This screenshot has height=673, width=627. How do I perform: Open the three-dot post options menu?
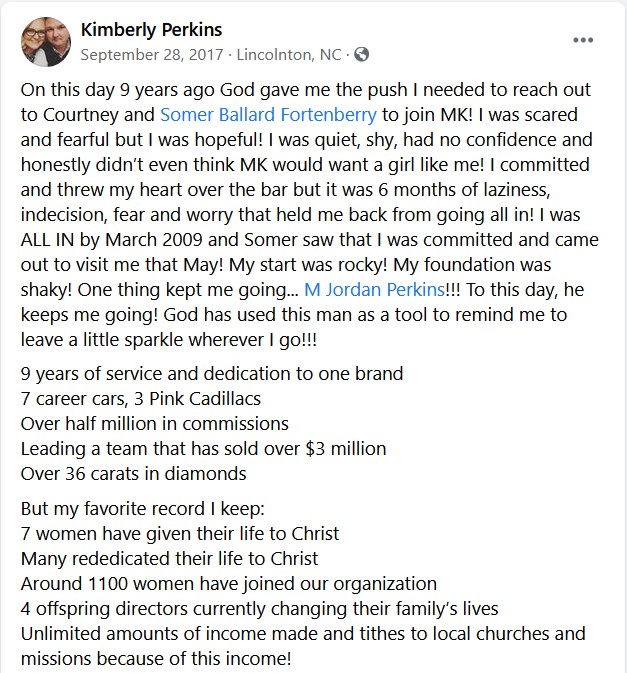[x=583, y=40]
